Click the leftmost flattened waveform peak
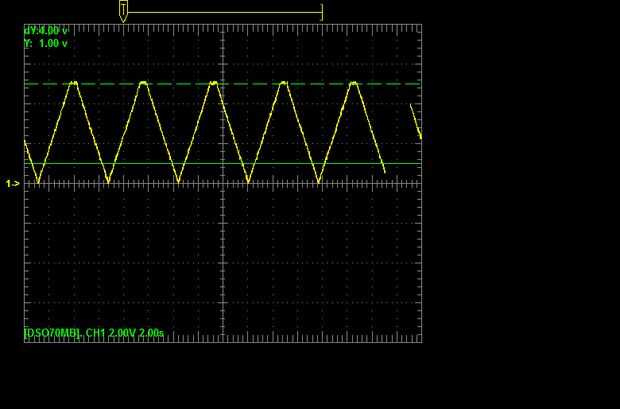620x409 pixels. point(74,83)
